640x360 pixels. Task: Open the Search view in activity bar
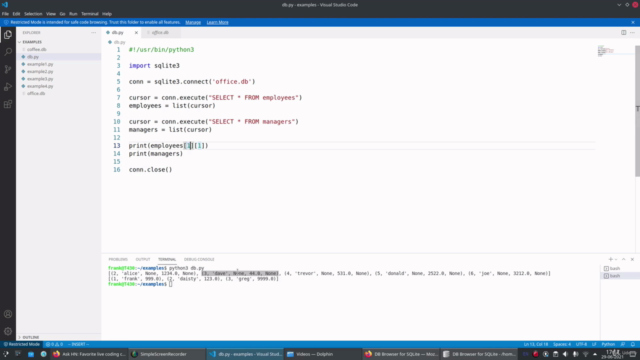pyautogui.click(x=8, y=52)
